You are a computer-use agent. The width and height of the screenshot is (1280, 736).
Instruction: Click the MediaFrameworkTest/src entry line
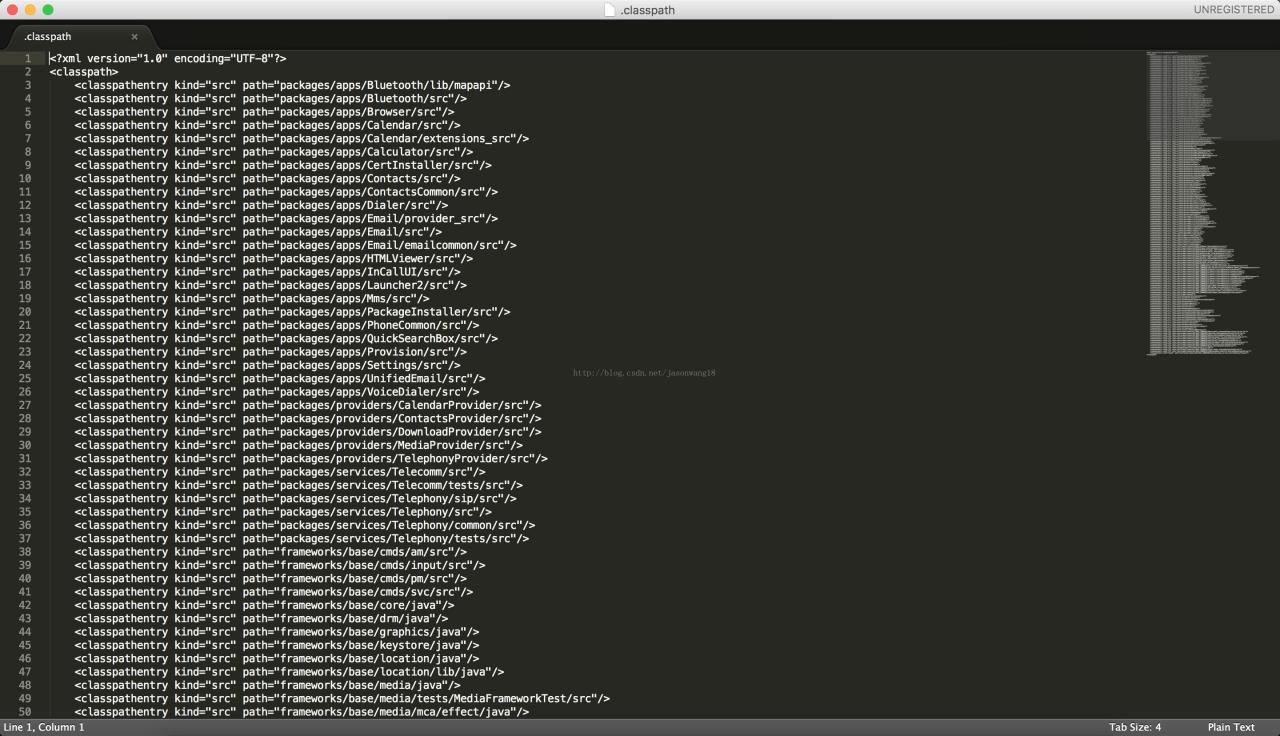tap(342, 699)
